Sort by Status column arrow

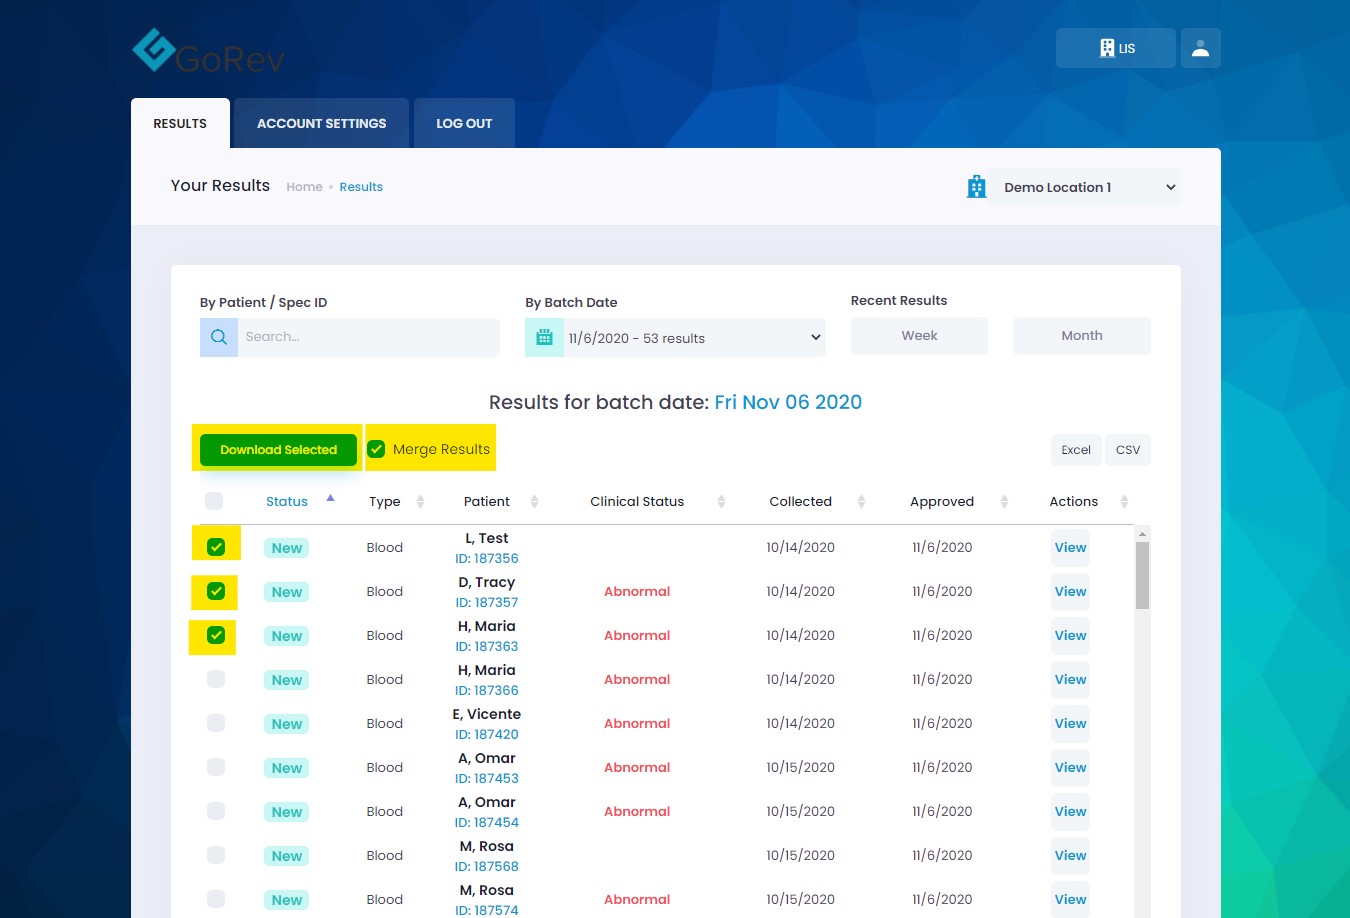coord(330,498)
